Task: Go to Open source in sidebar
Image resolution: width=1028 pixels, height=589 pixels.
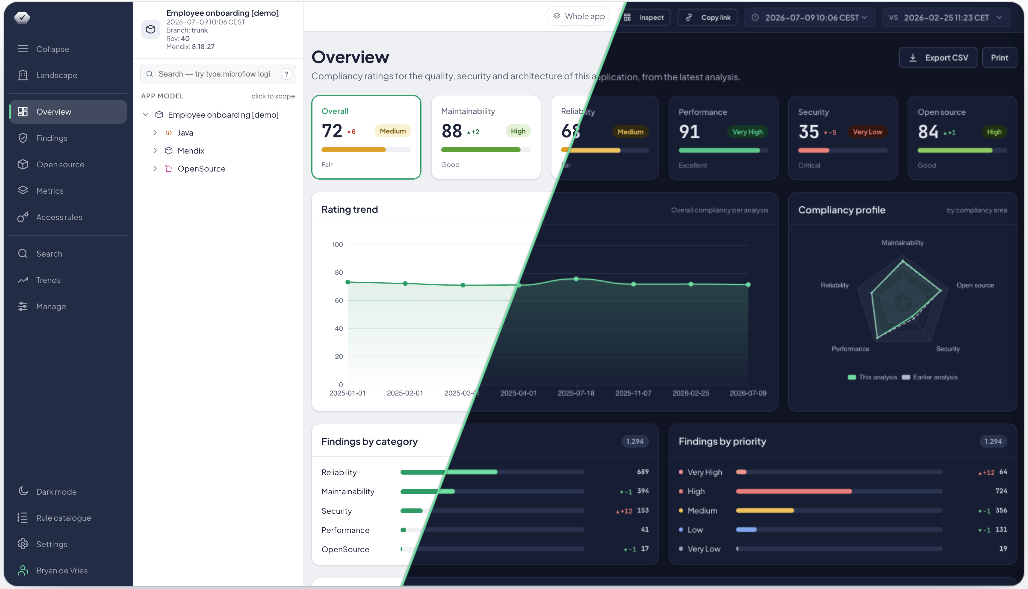Action: [68, 164]
